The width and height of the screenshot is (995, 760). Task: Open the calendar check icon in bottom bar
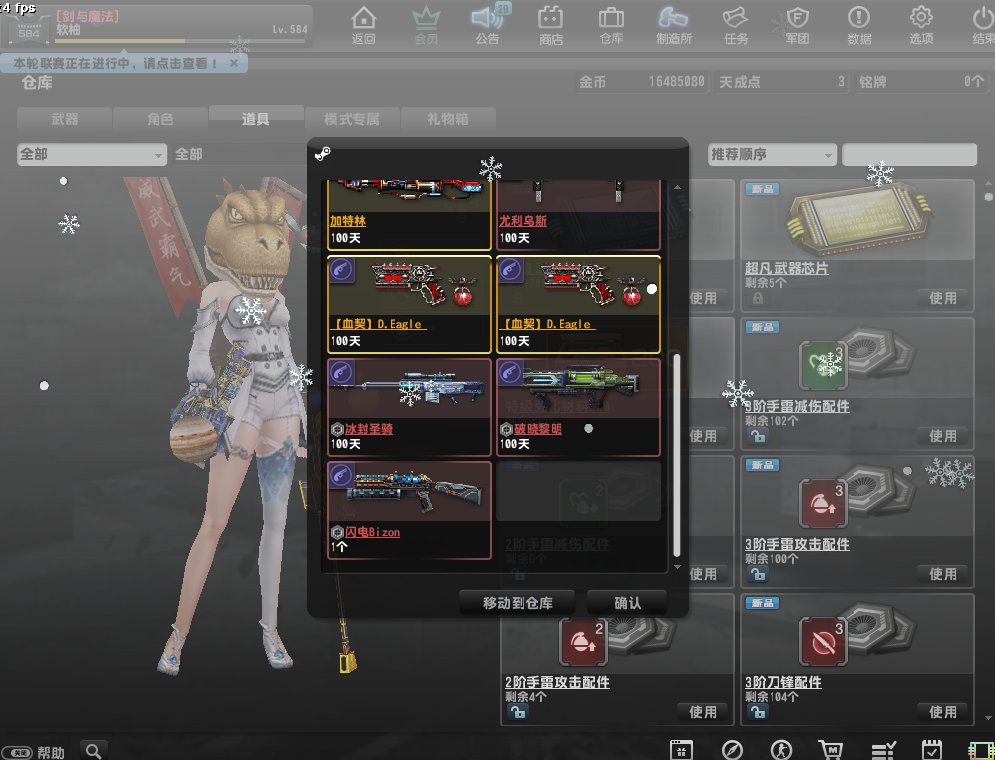tap(932, 750)
